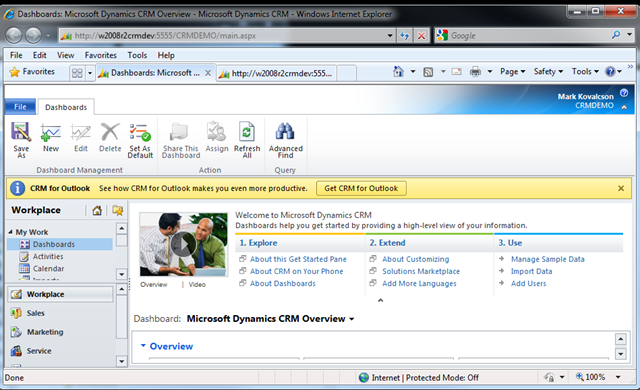Click Set As Default ribbon icon
Screen dimensions: 640x390
(x=140, y=132)
